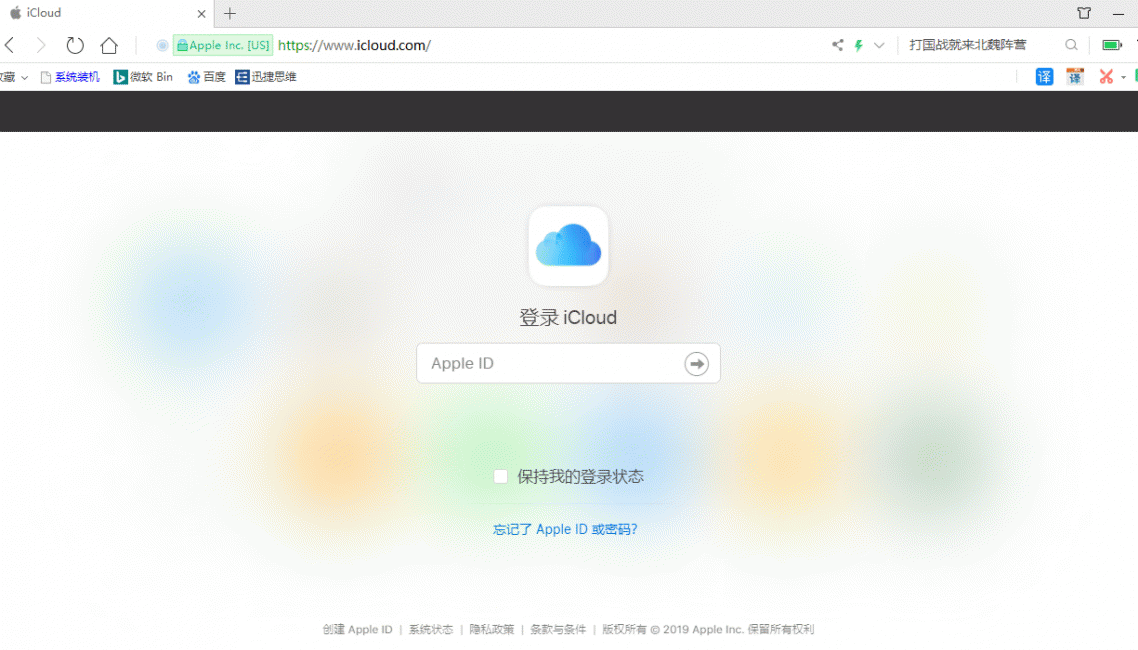Screen dimensions: 1138x650
Task: Click the green lightning speed-mode icon
Action: [859, 45]
